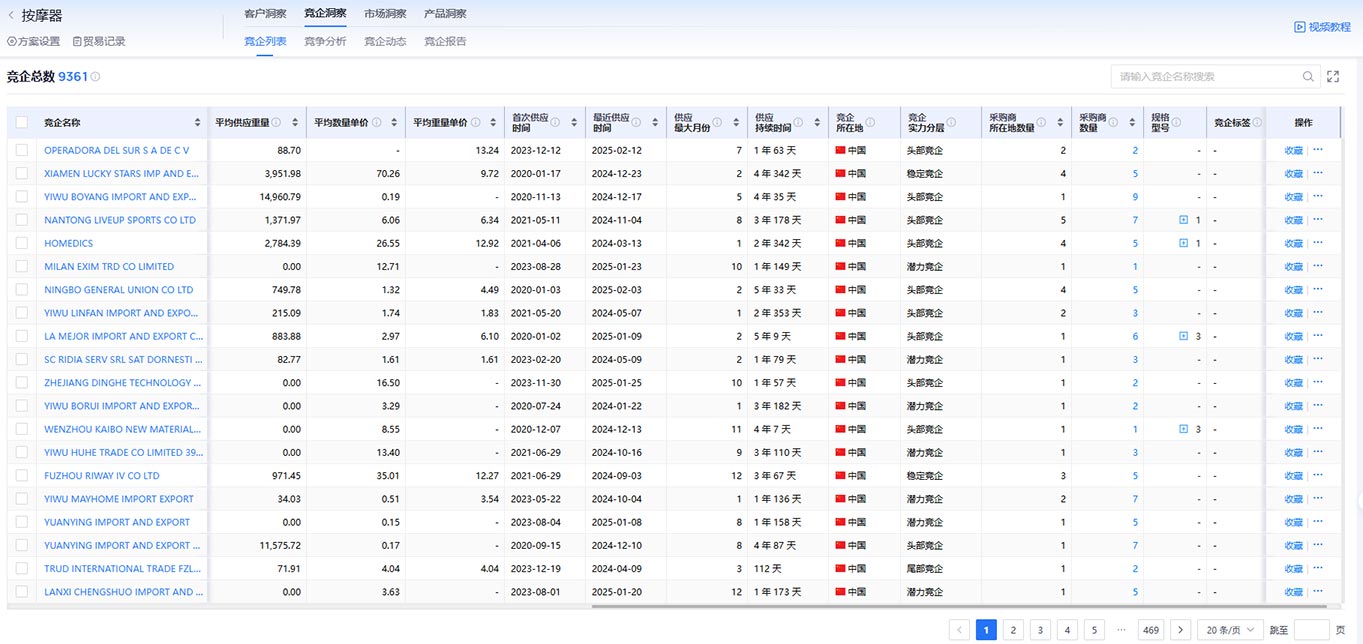Sort by 最近供应时间 column
Image resolution: width=1363 pixels, height=644 pixels.
pos(655,122)
